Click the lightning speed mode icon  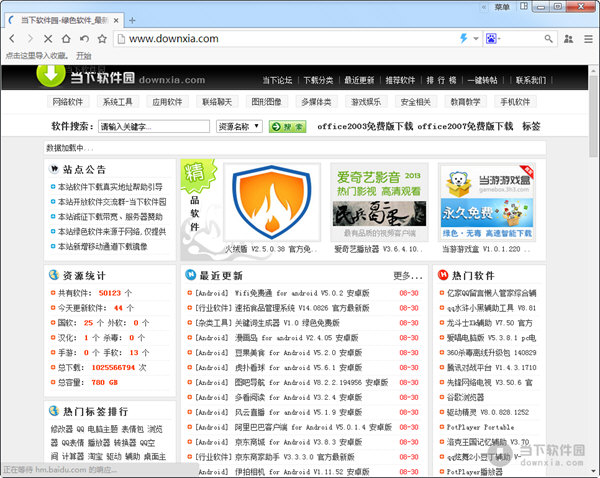click(x=463, y=38)
